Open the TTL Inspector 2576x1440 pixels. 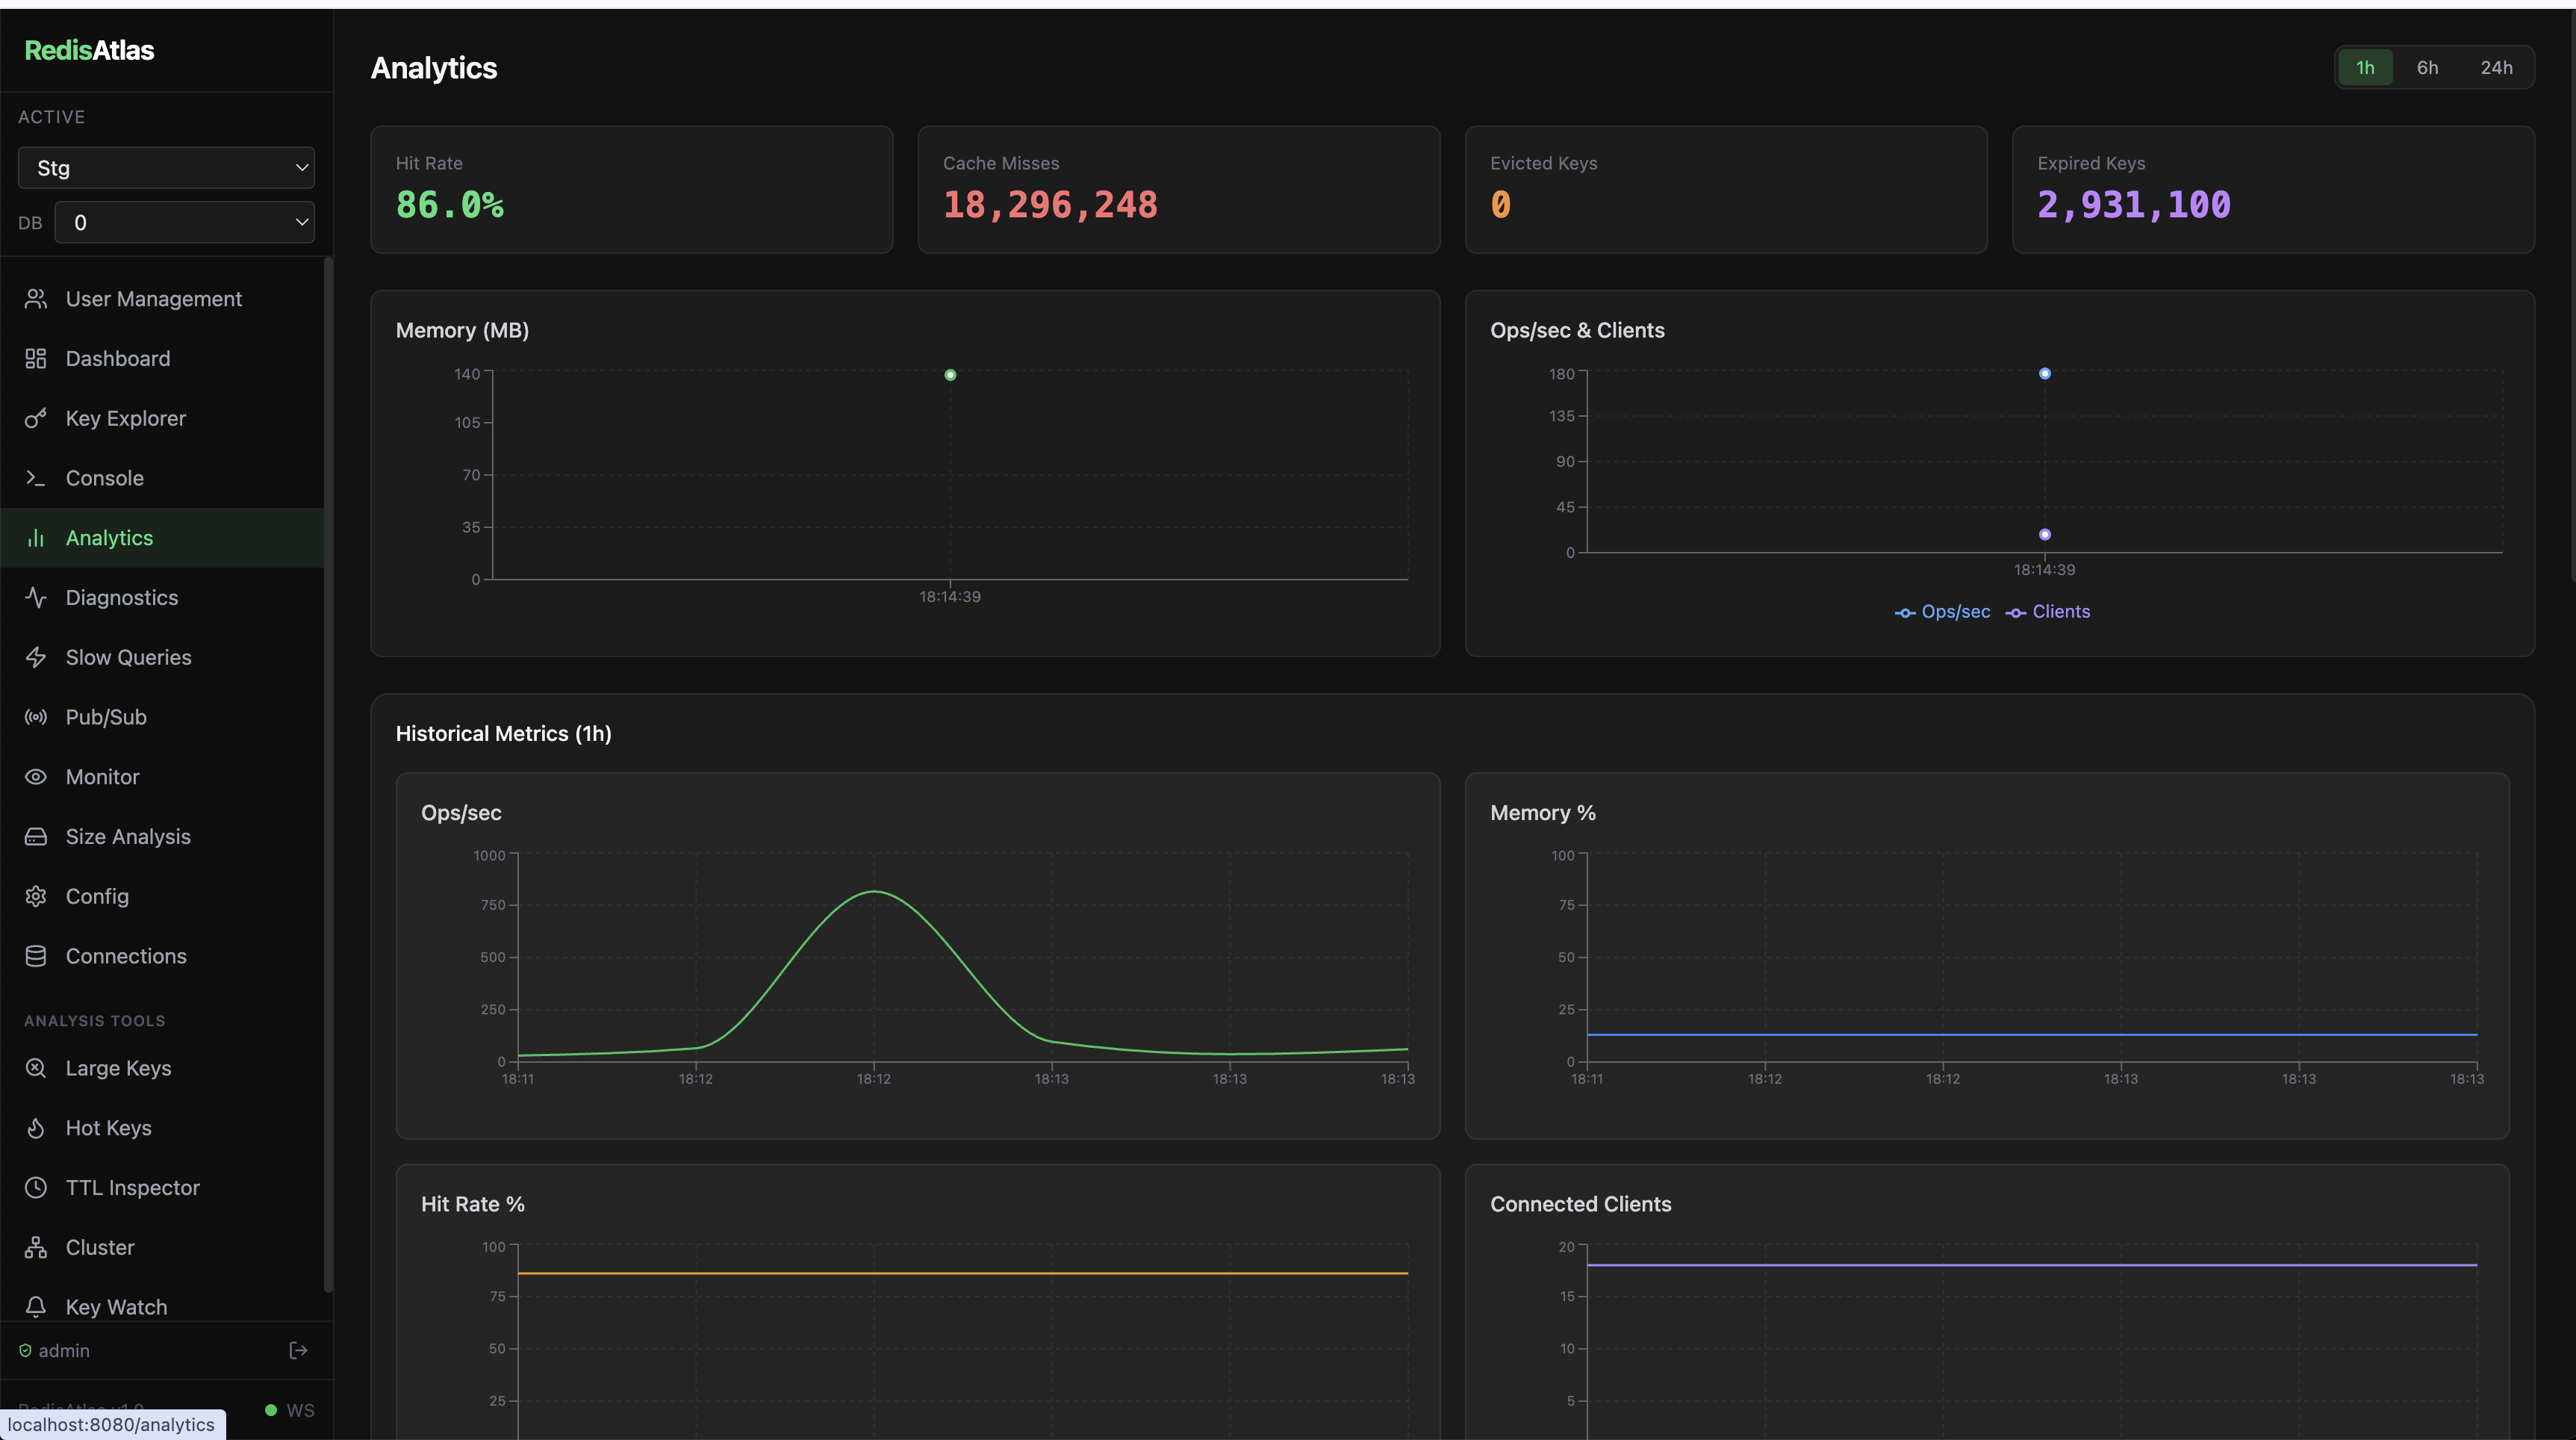point(132,1187)
